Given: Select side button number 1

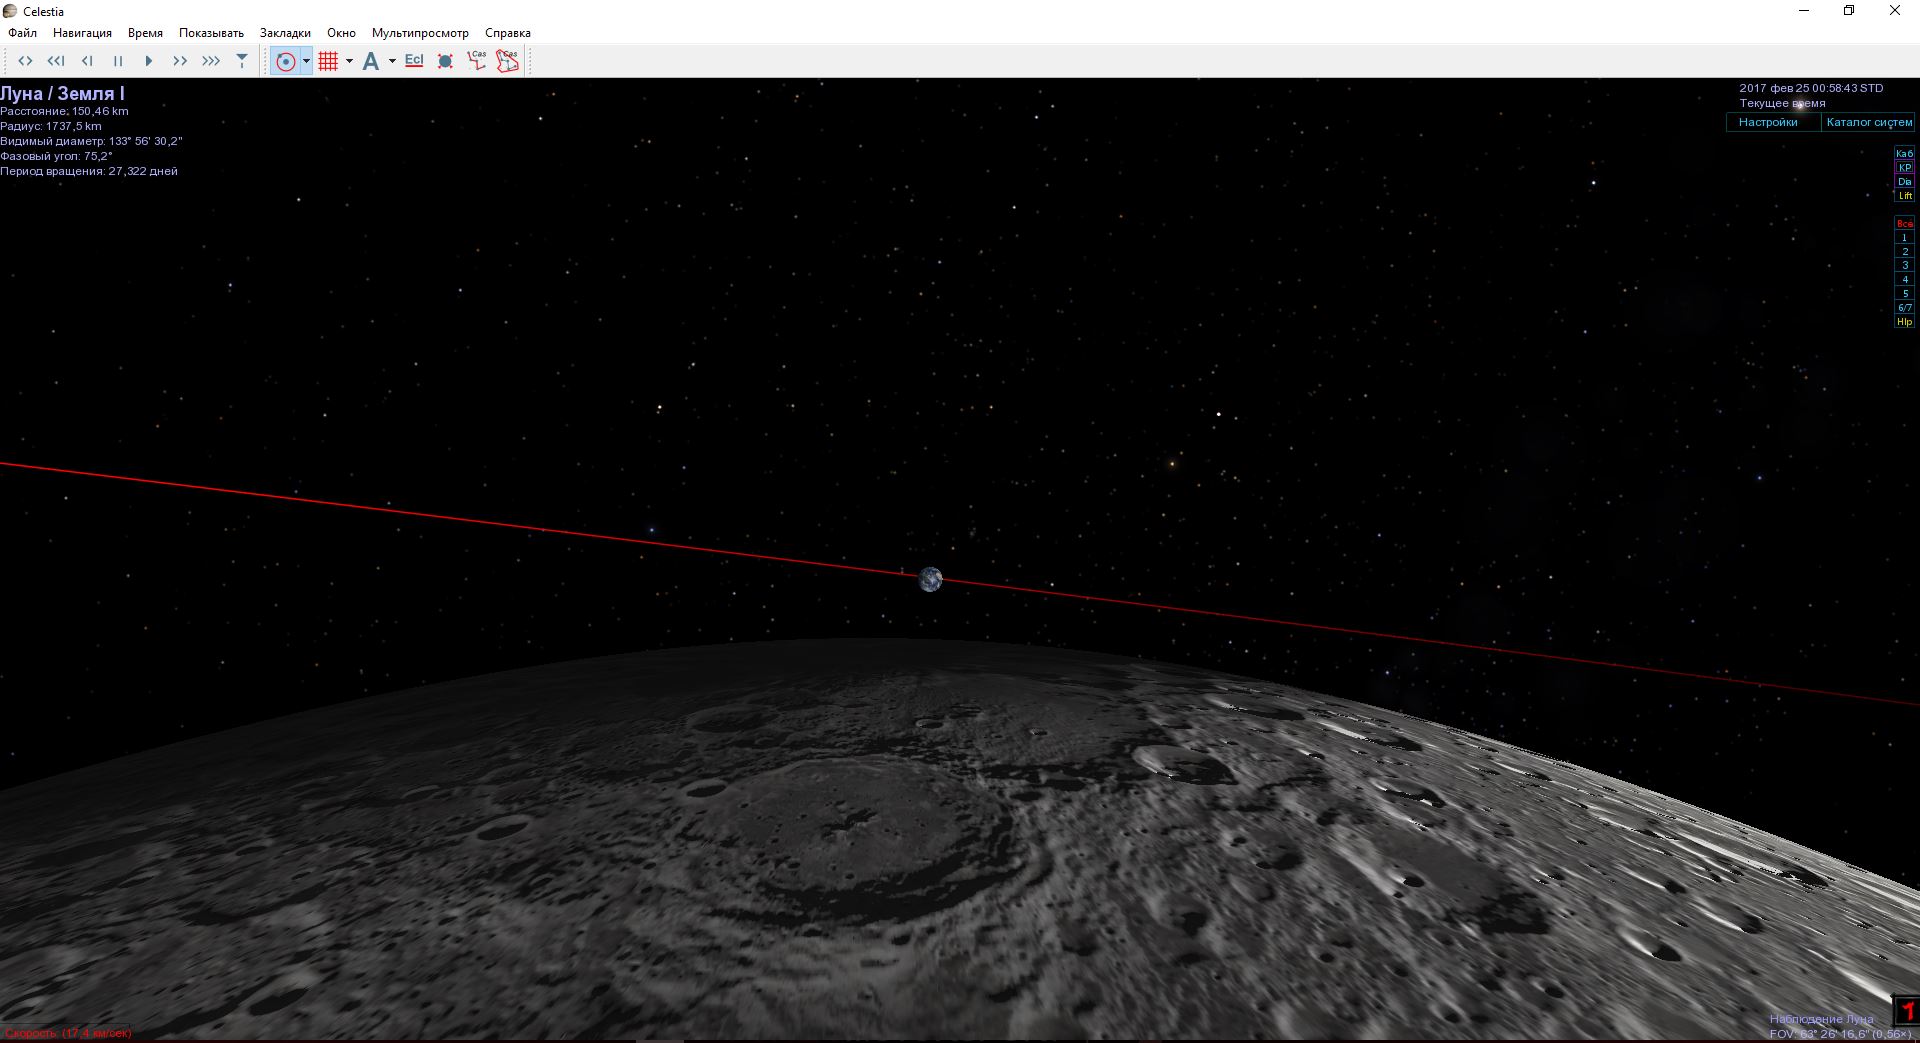Looking at the screenshot, I should tap(1904, 238).
